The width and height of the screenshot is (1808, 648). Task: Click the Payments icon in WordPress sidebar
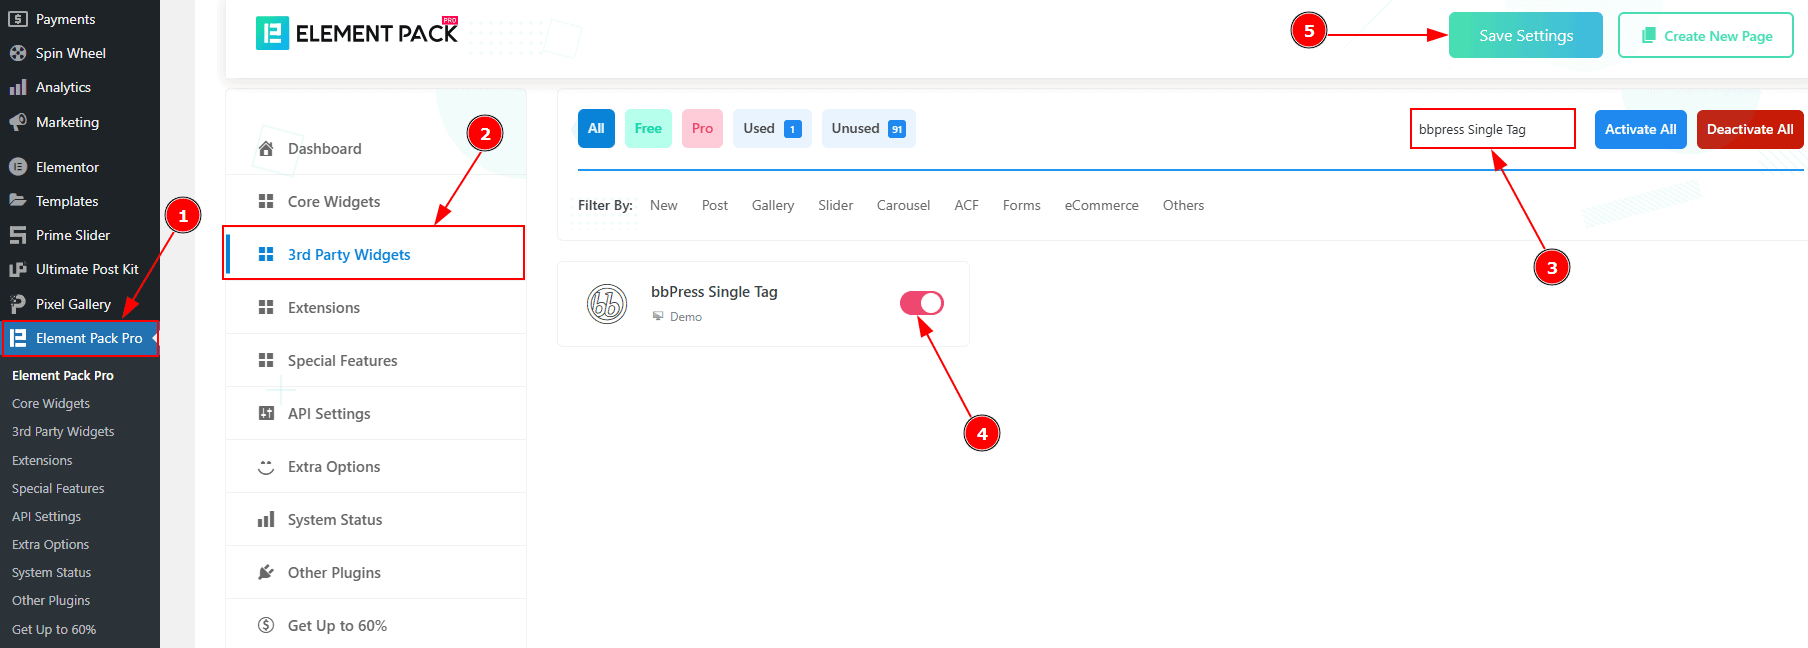(18, 19)
